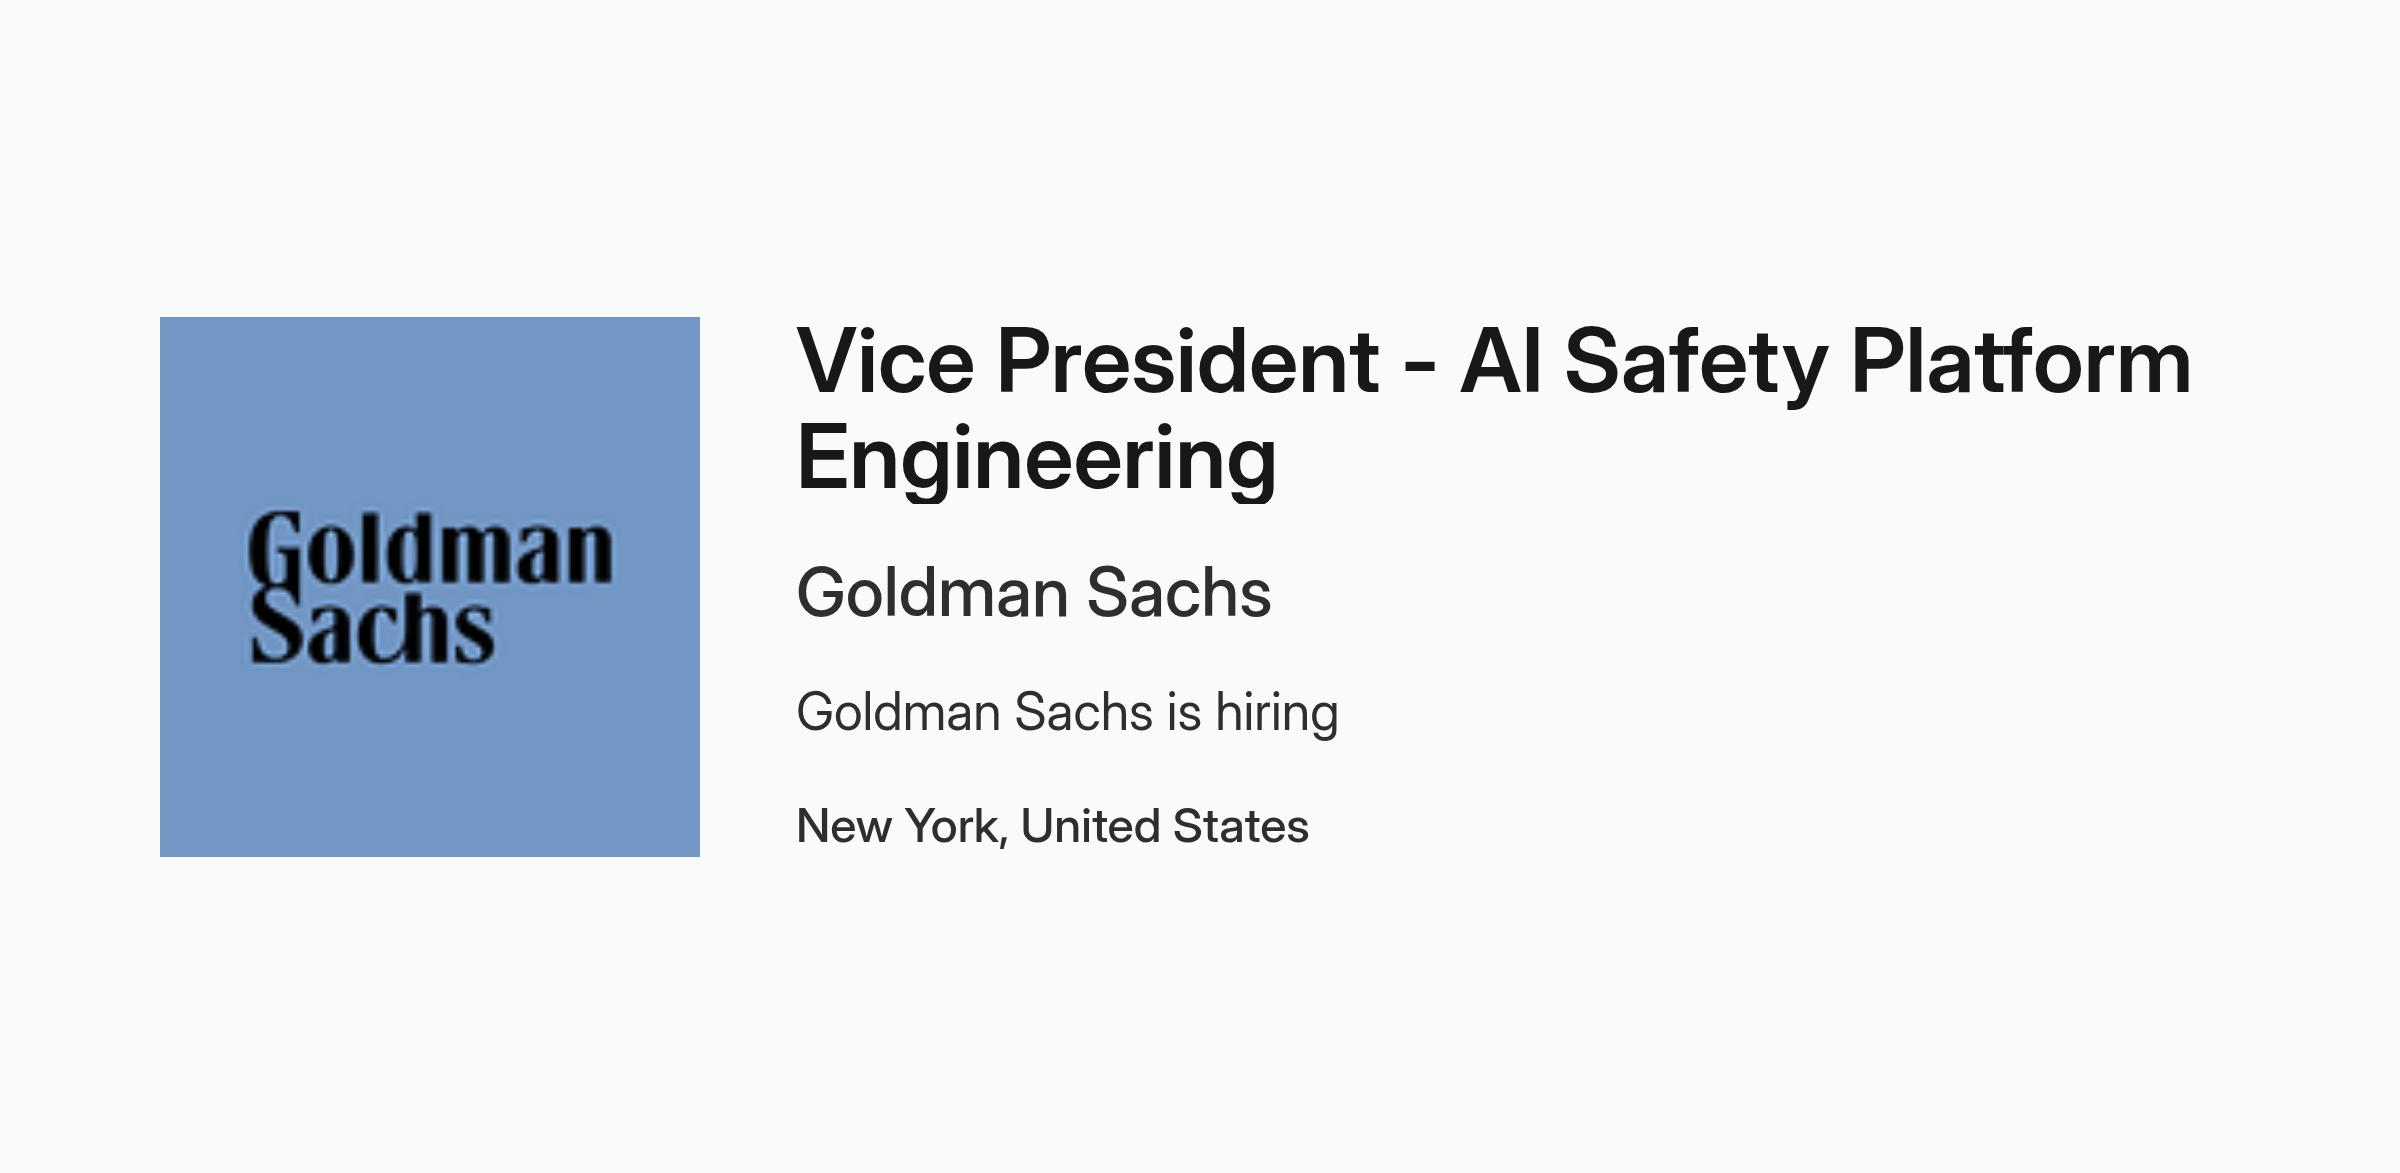Click the United States location text

click(x=1165, y=826)
